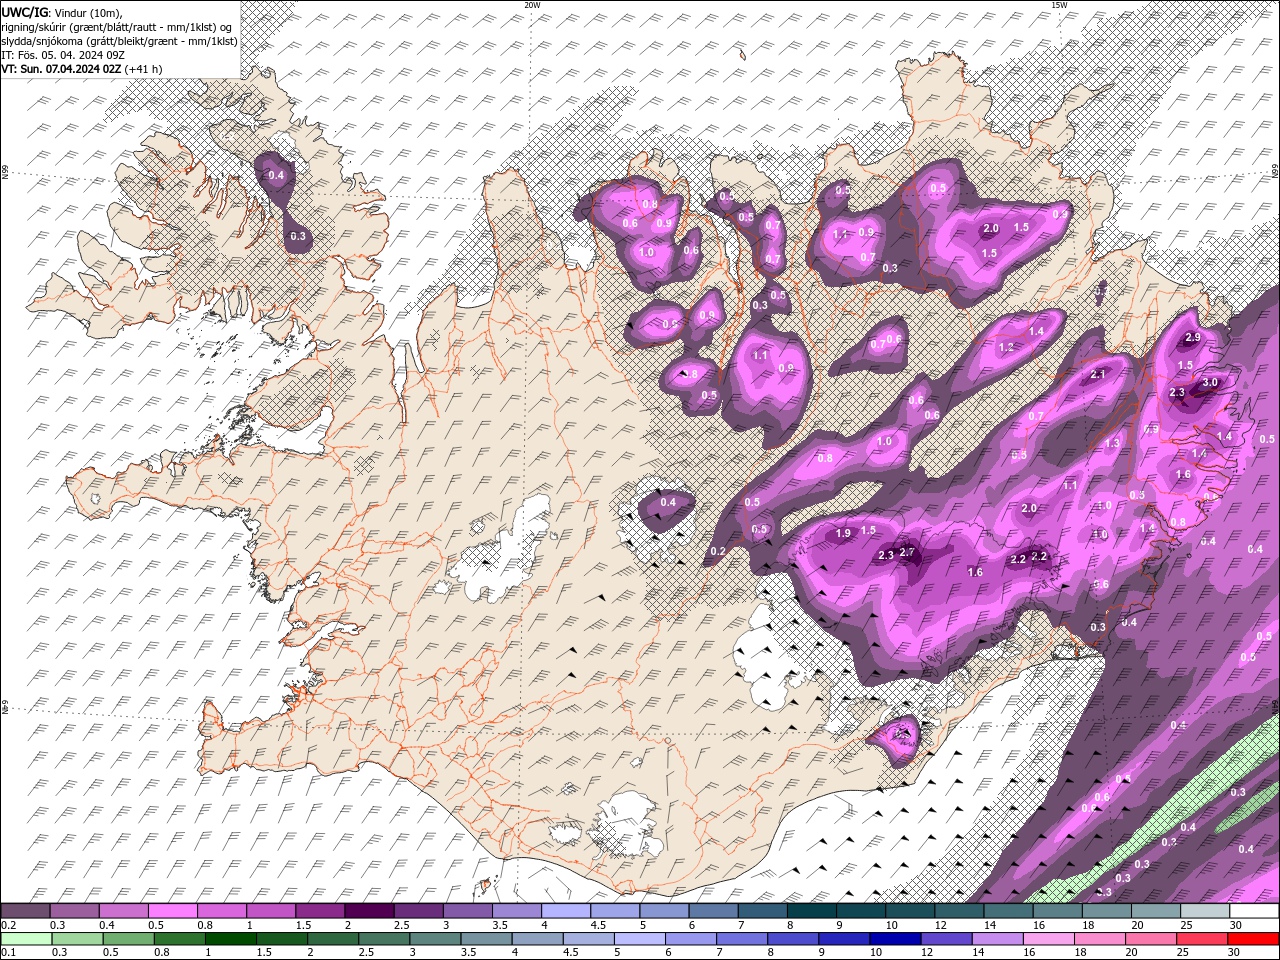Click the '1.9' precipitation value on the map
1280x960 pixels.
(x=843, y=534)
